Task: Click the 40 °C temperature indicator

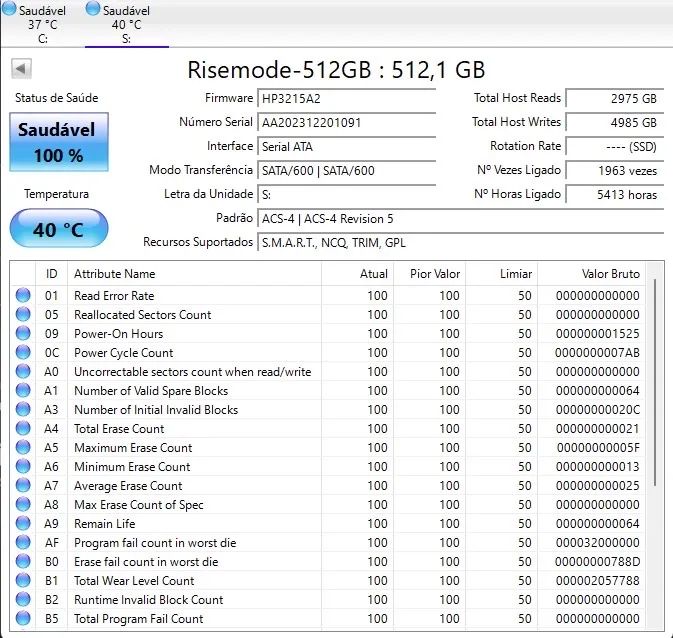Action: [x=59, y=228]
